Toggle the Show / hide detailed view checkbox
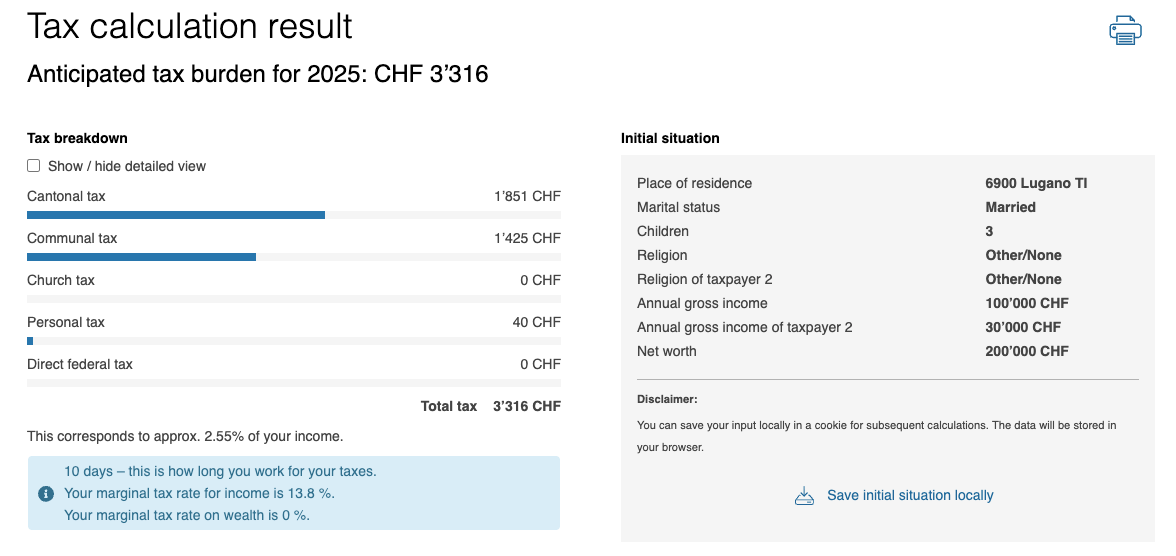 click(x=34, y=166)
